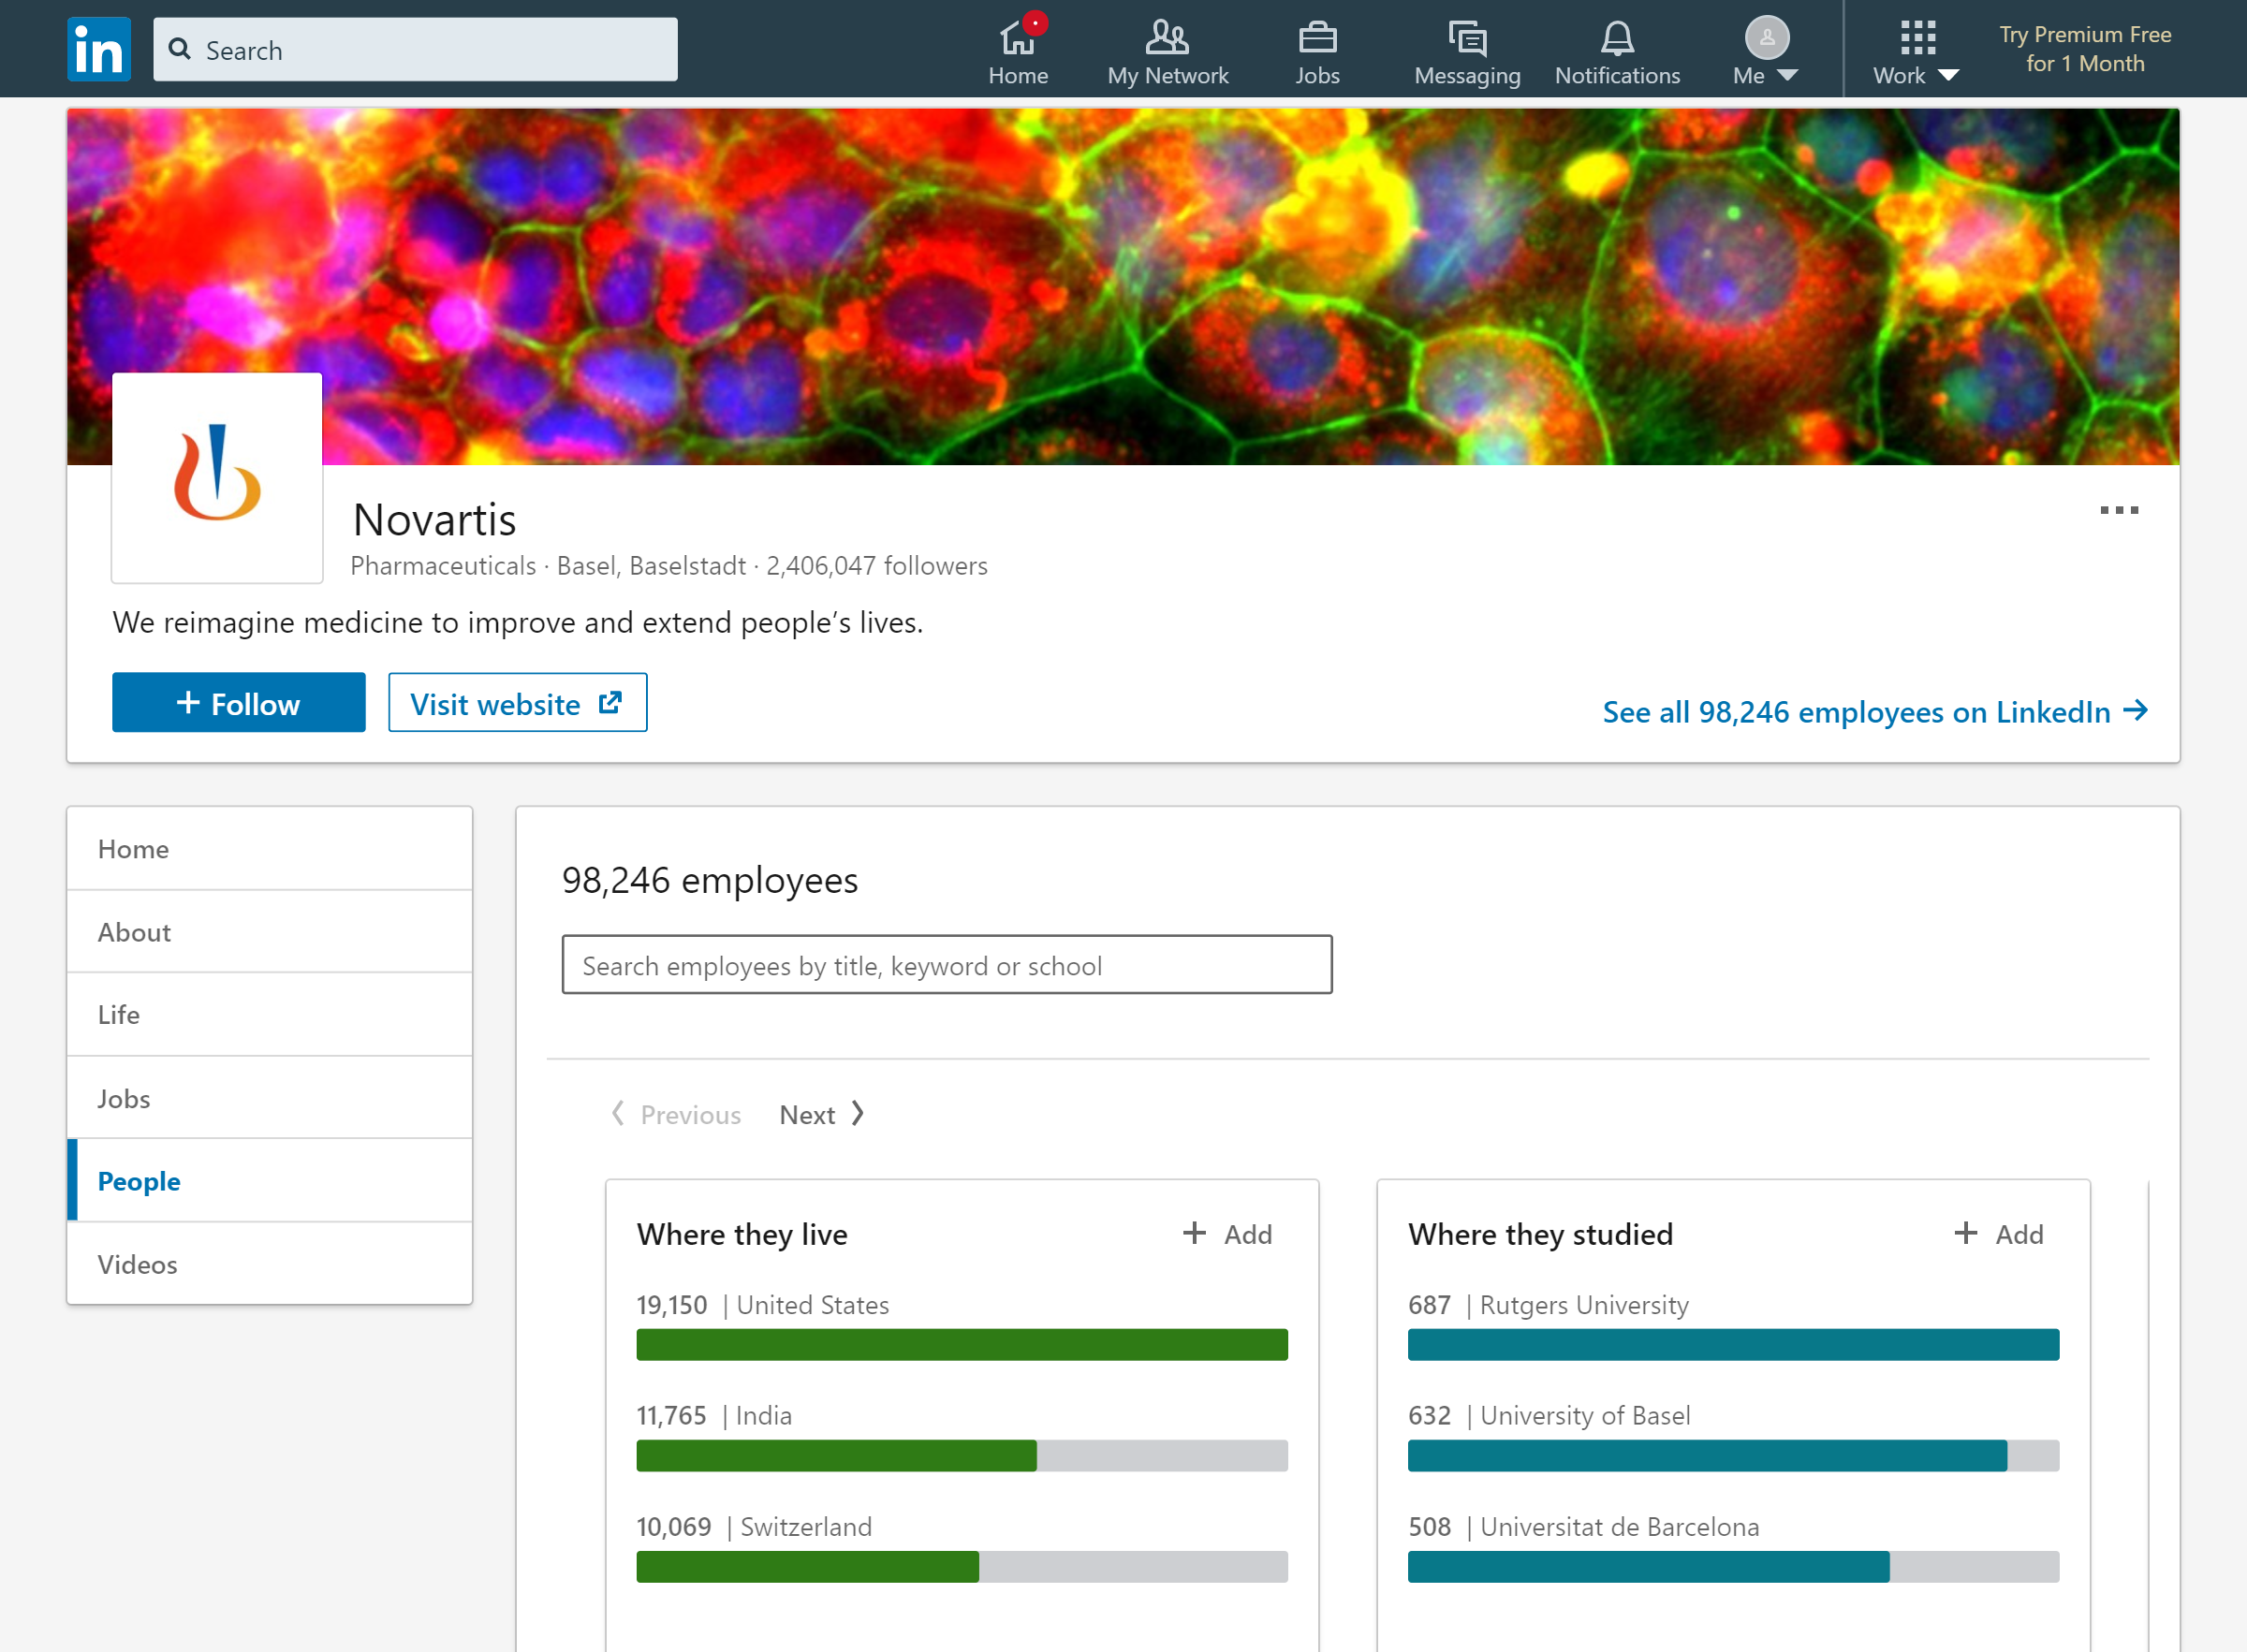Image resolution: width=2247 pixels, height=1652 pixels.
Task: Click the Previous pagination text
Action: pyautogui.click(x=690, y=1114)
